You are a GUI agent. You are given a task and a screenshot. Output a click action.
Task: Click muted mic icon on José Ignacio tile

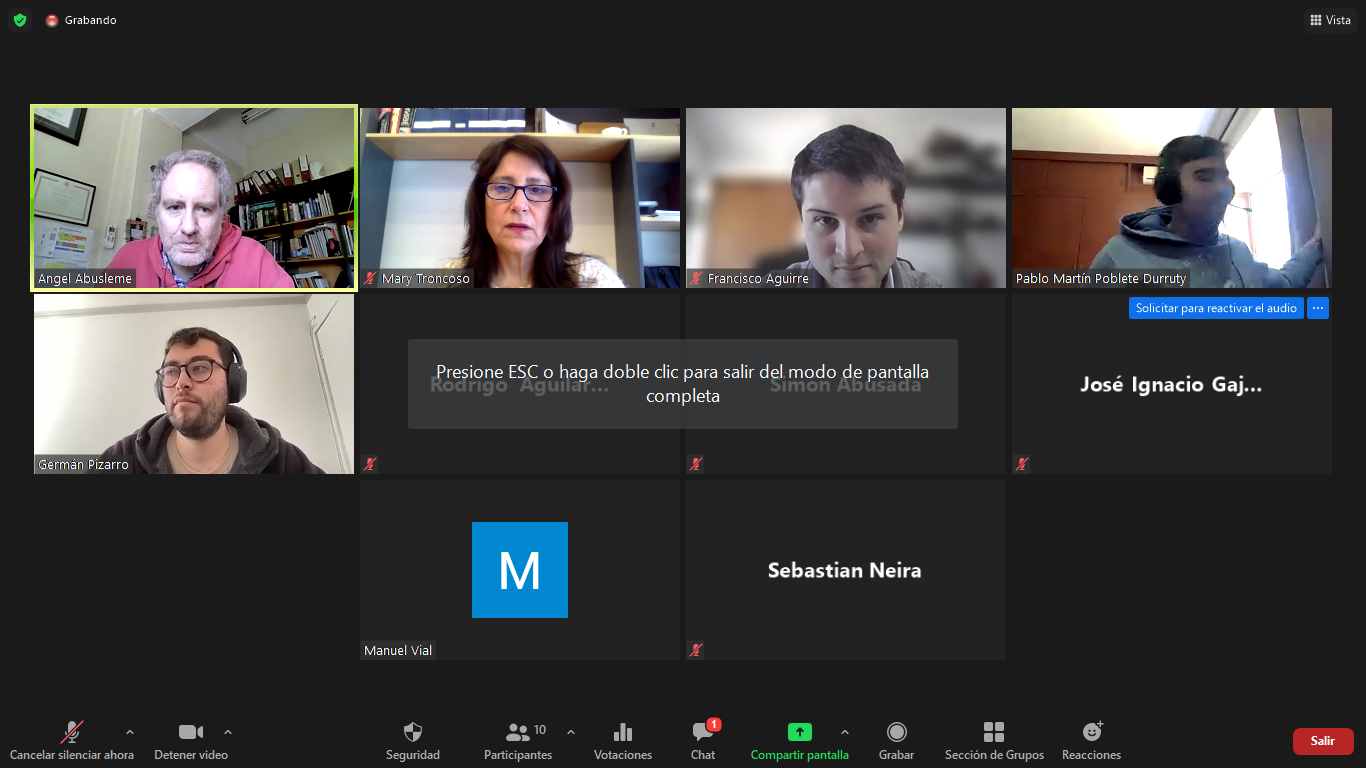click(1022, 464)
